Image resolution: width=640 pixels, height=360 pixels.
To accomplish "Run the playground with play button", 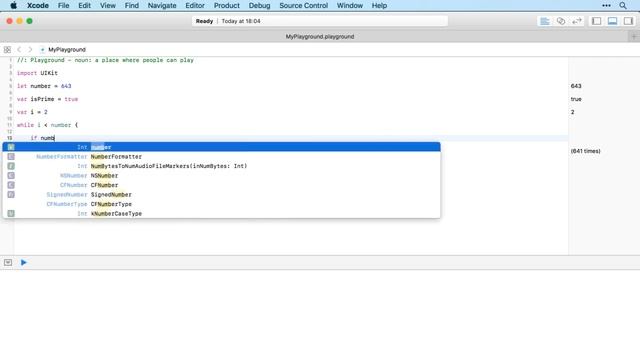I will [x=24, y=262].
